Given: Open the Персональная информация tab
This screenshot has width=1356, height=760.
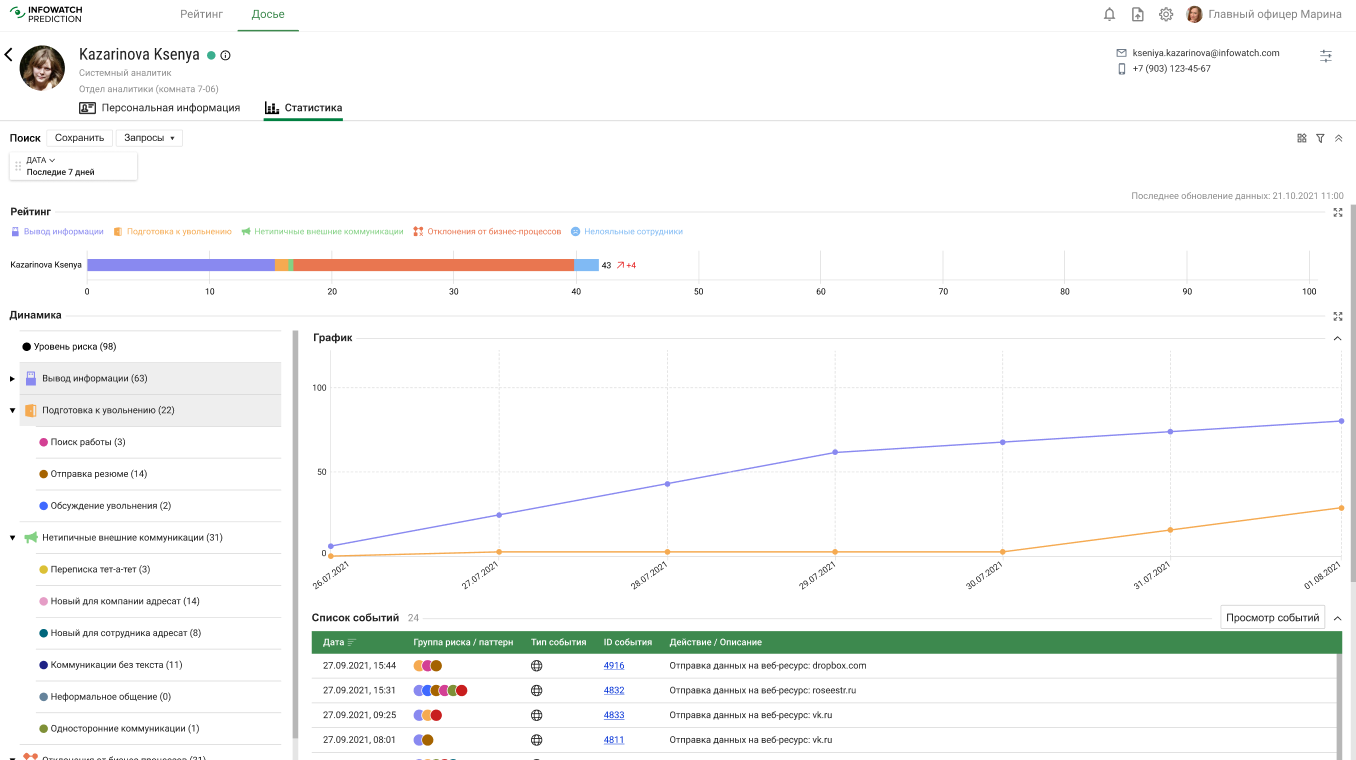Looking at the screenshot, I should tap(160, 108).
